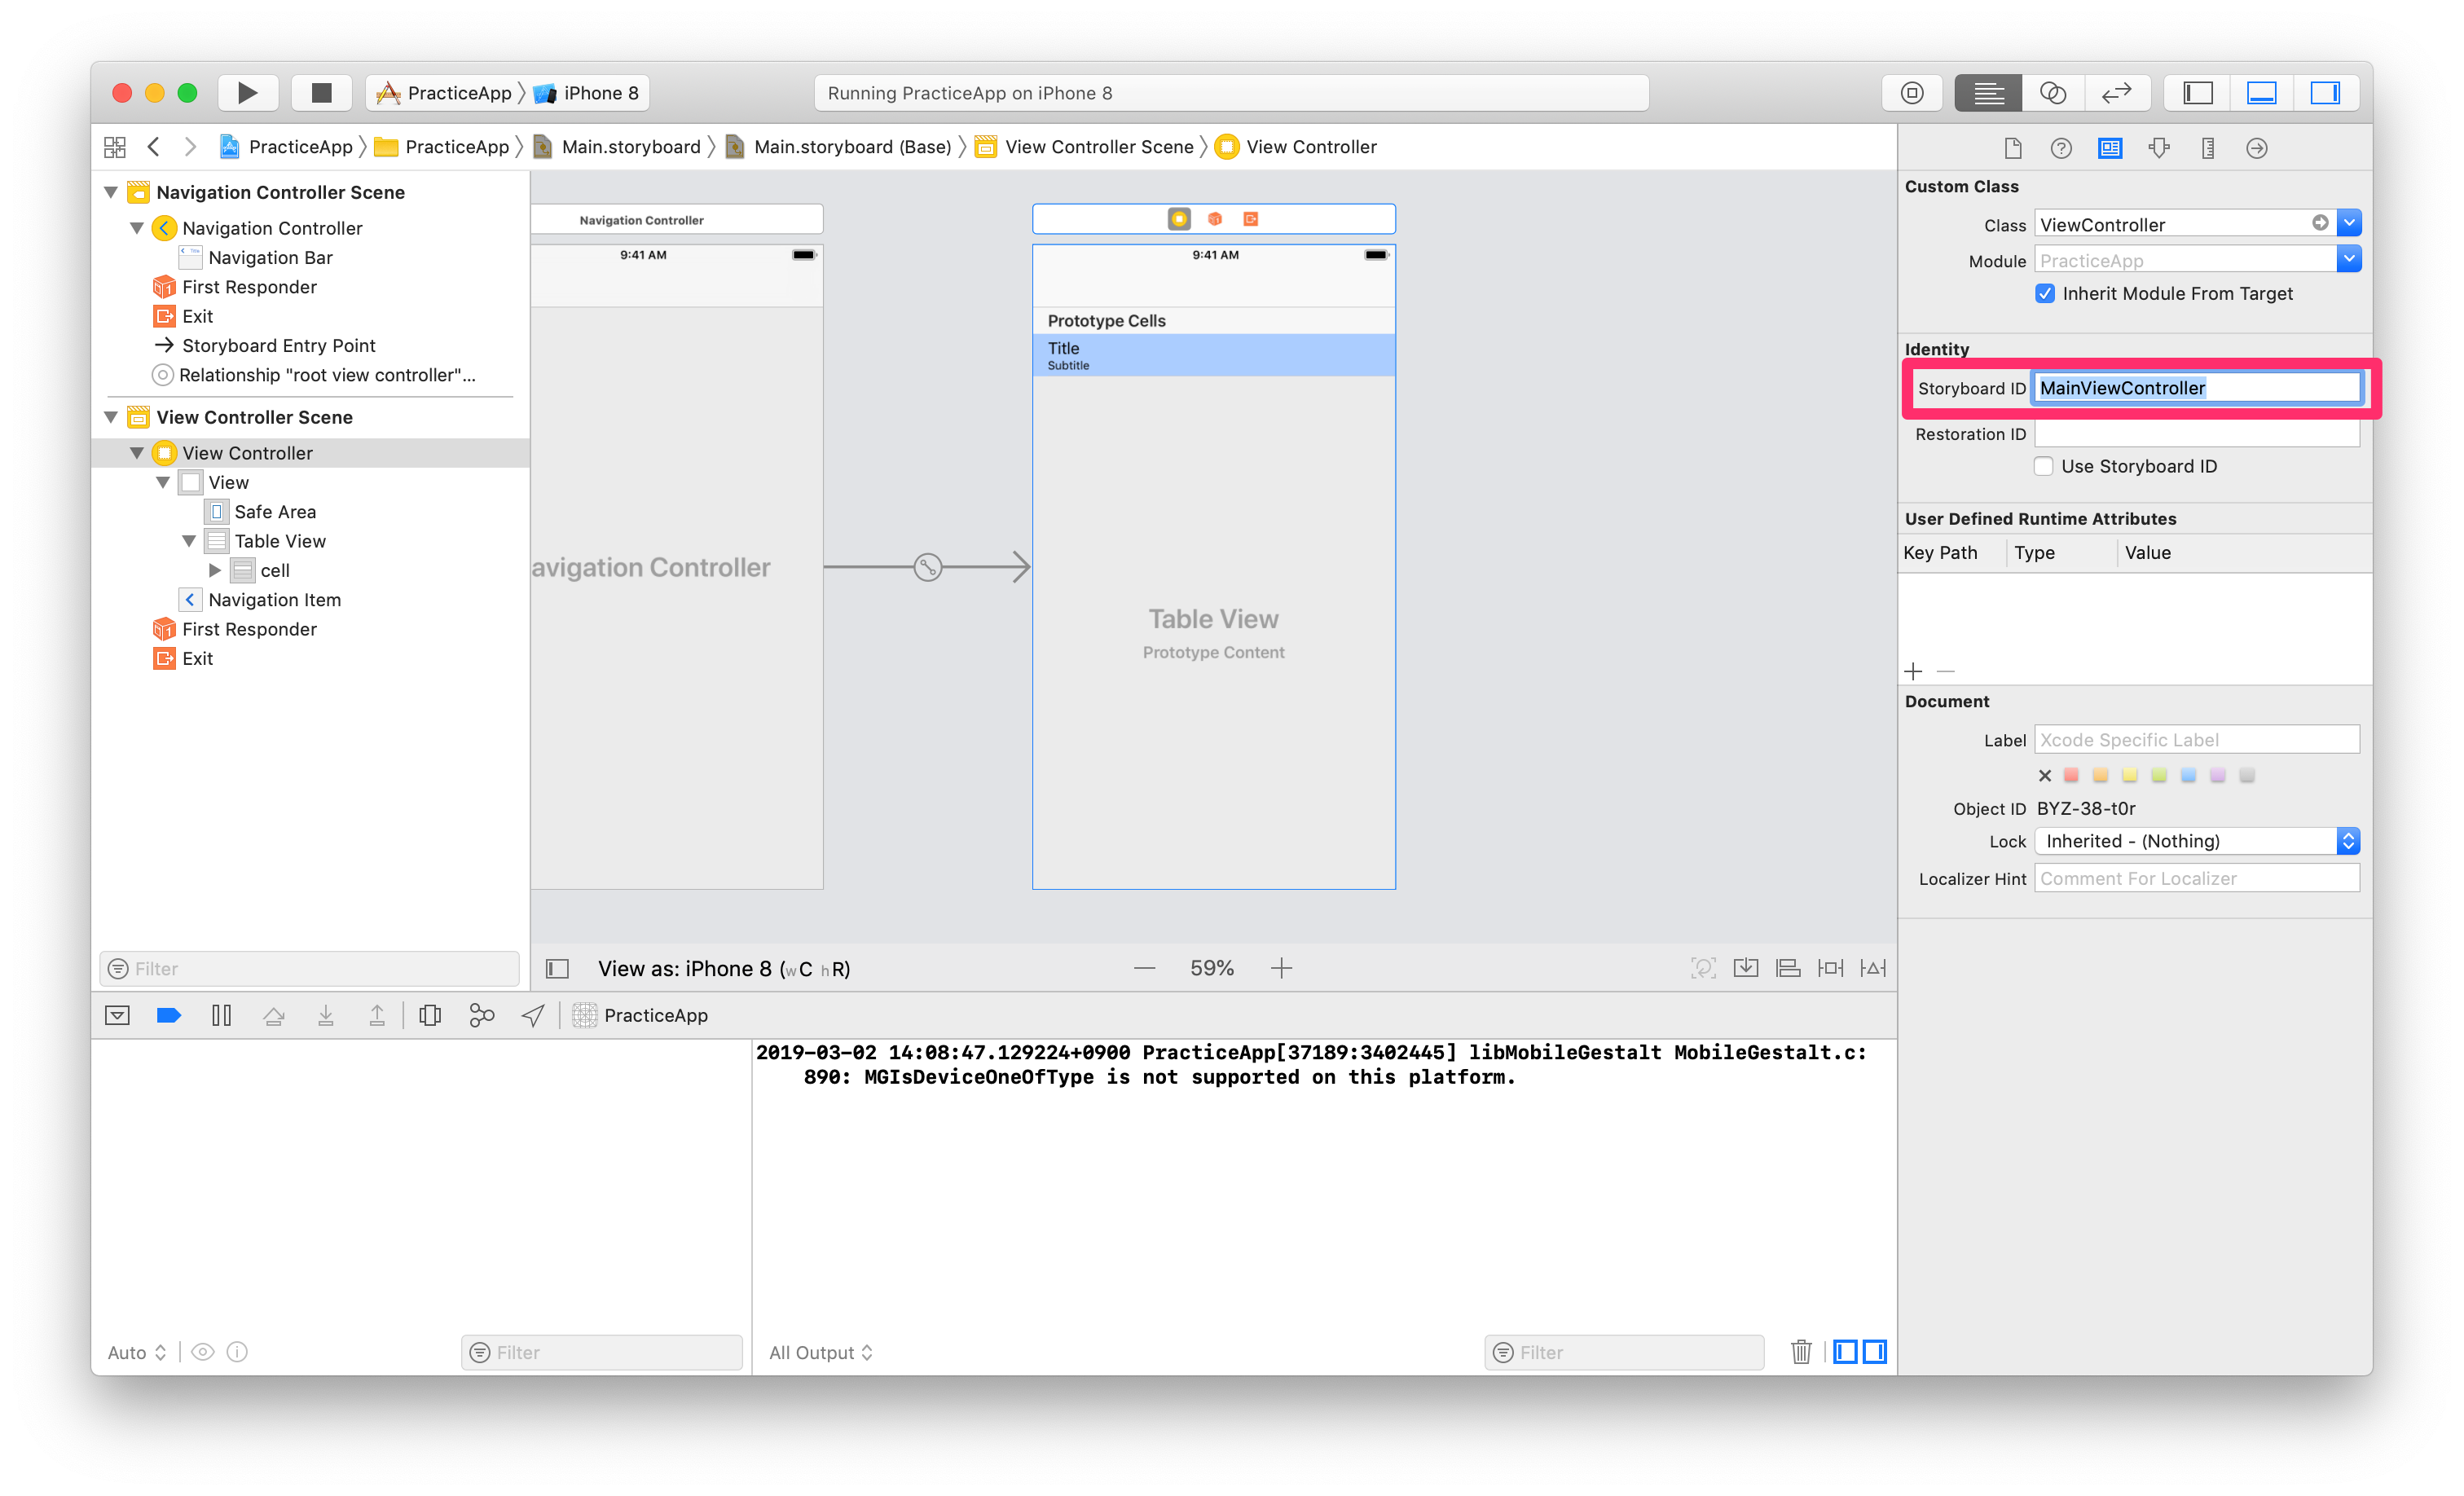Open the Class dropdown arrow

coord(2349,223)
